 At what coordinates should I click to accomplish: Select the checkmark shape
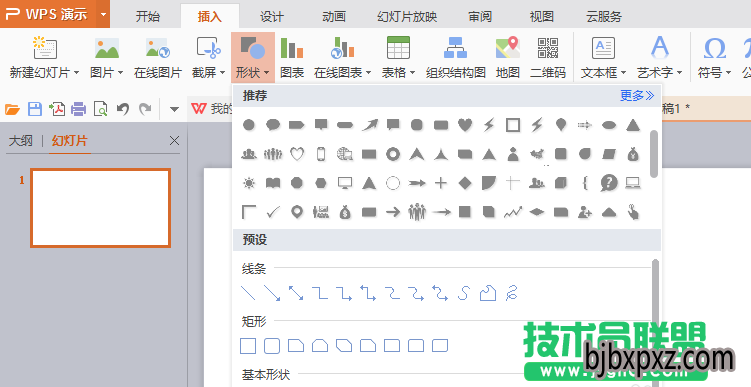(x=273, y=211)
